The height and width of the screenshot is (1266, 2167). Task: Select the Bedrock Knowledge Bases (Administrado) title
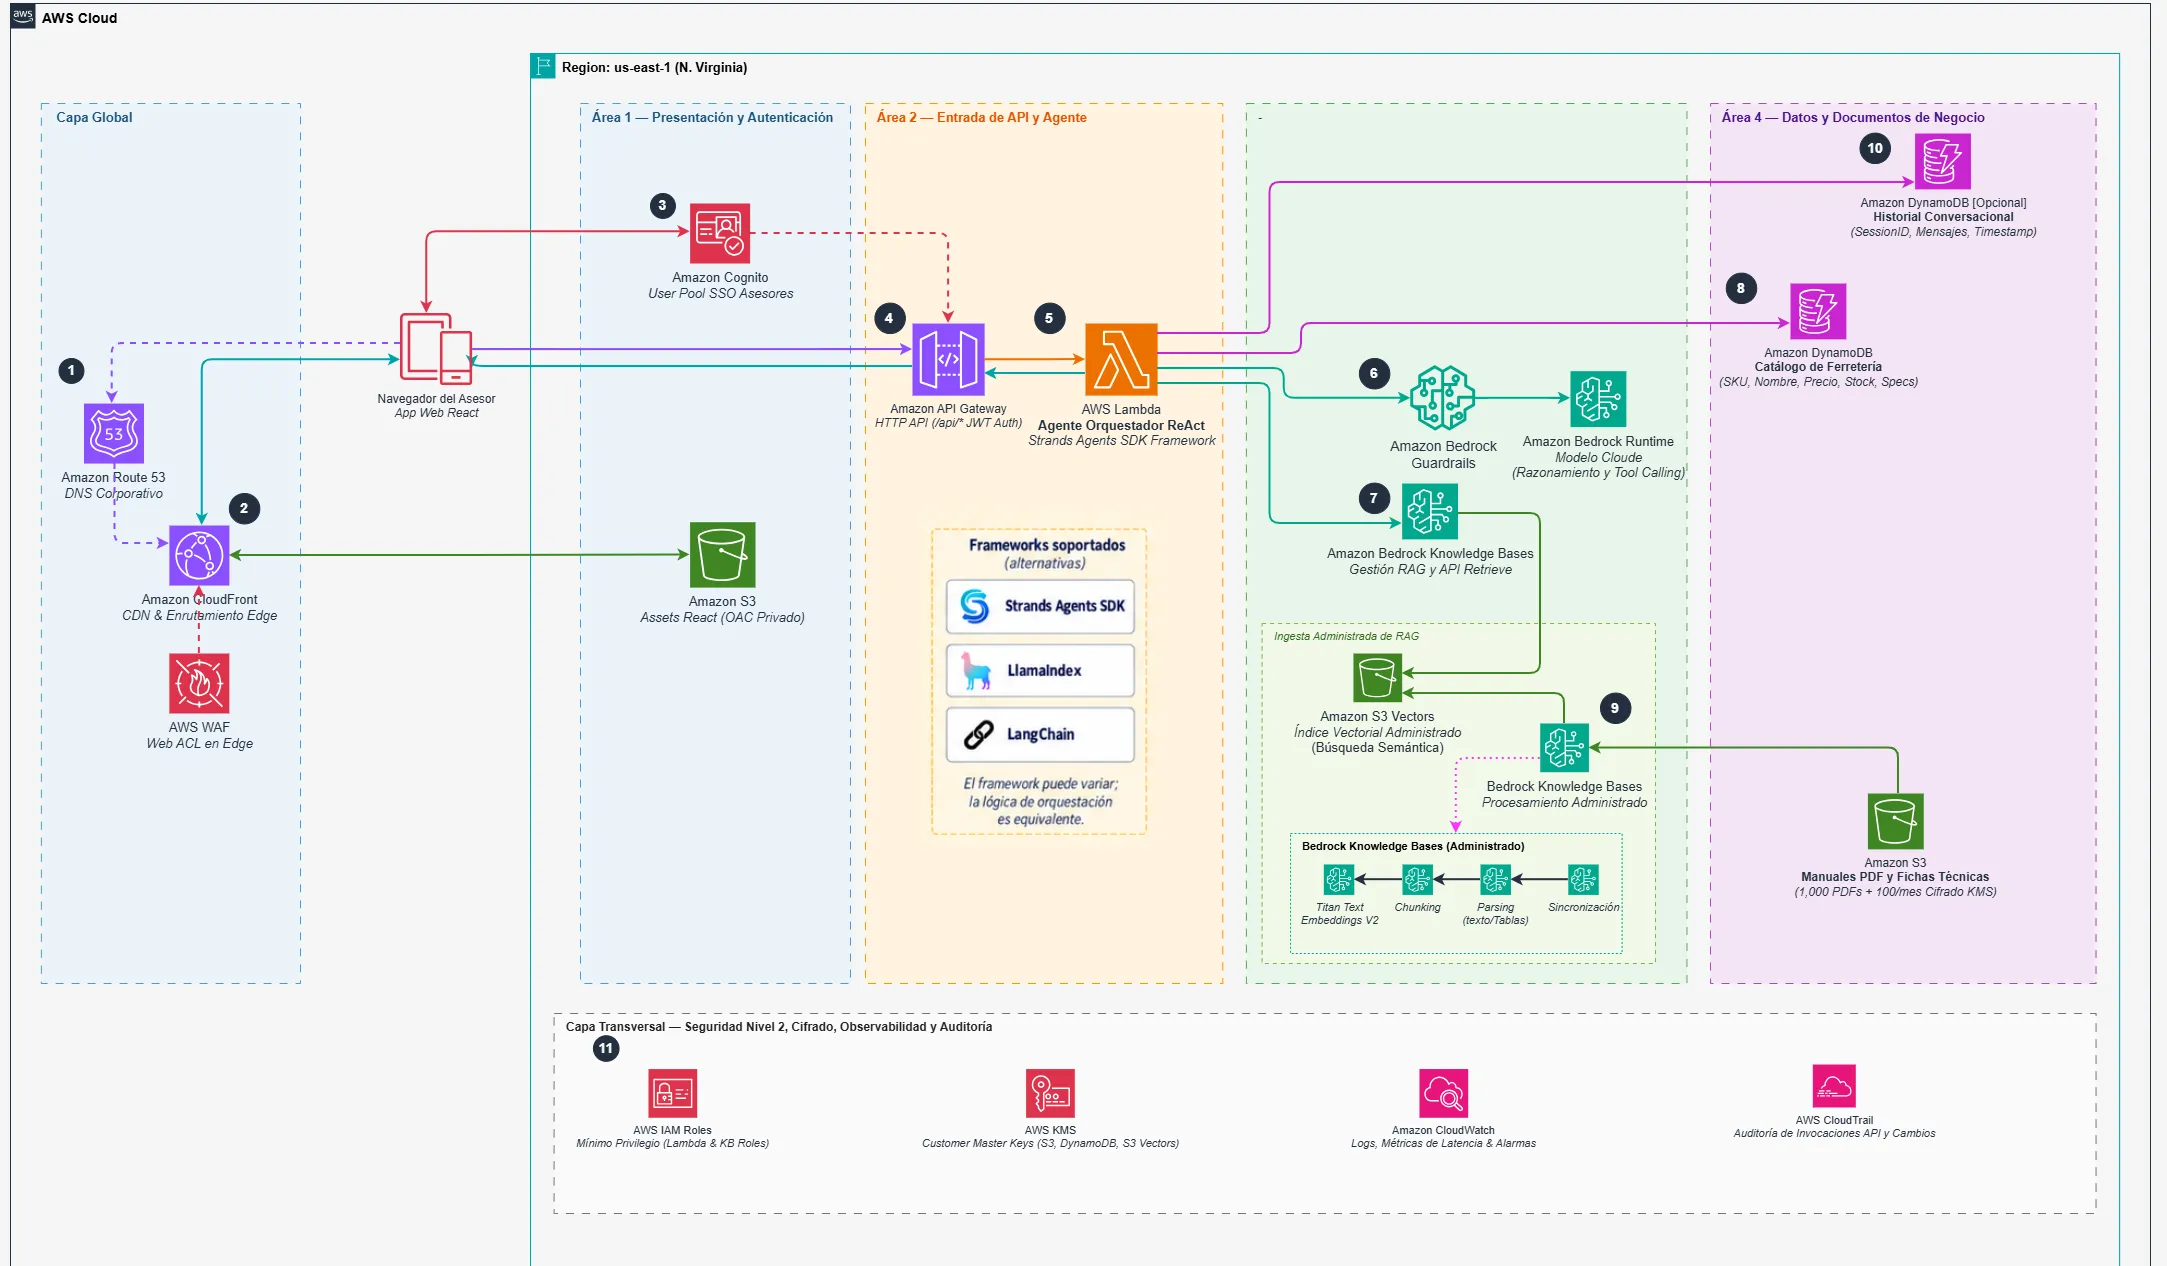tap(1413, 846)
